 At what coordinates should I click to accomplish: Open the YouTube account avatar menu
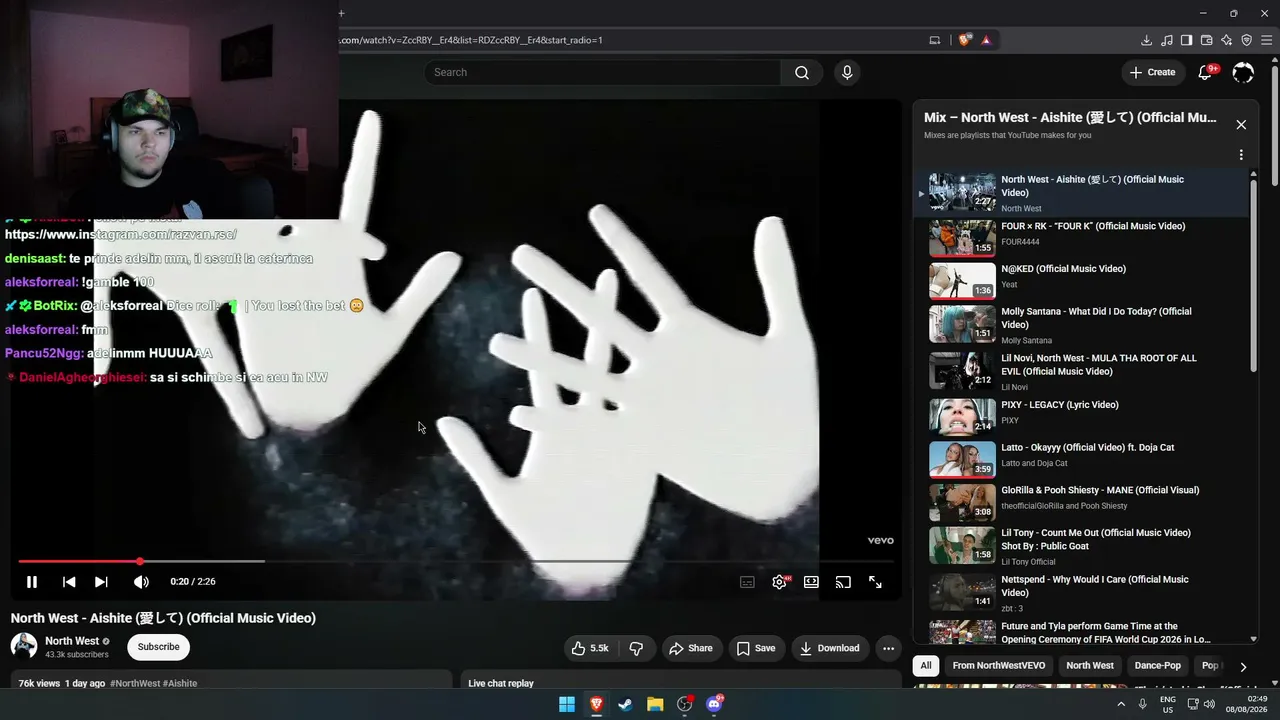tap(1243, 72)
